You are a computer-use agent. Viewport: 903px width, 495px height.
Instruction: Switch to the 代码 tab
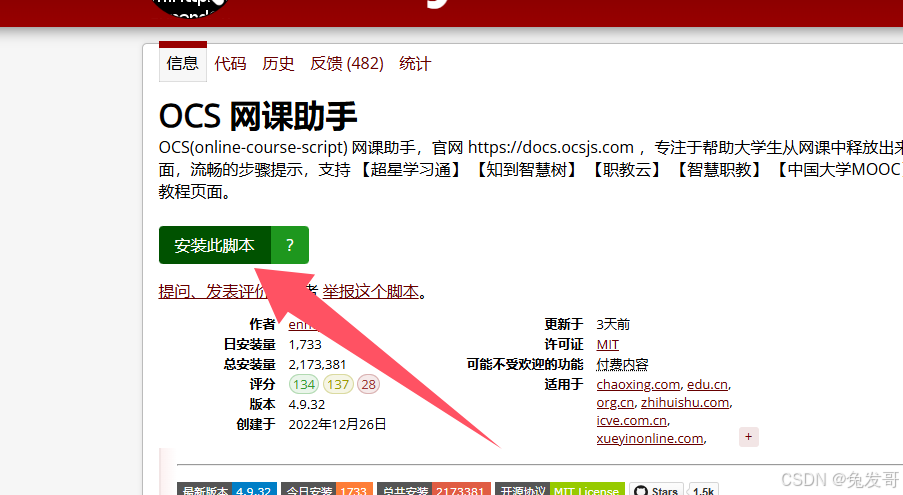coord(230,63)
